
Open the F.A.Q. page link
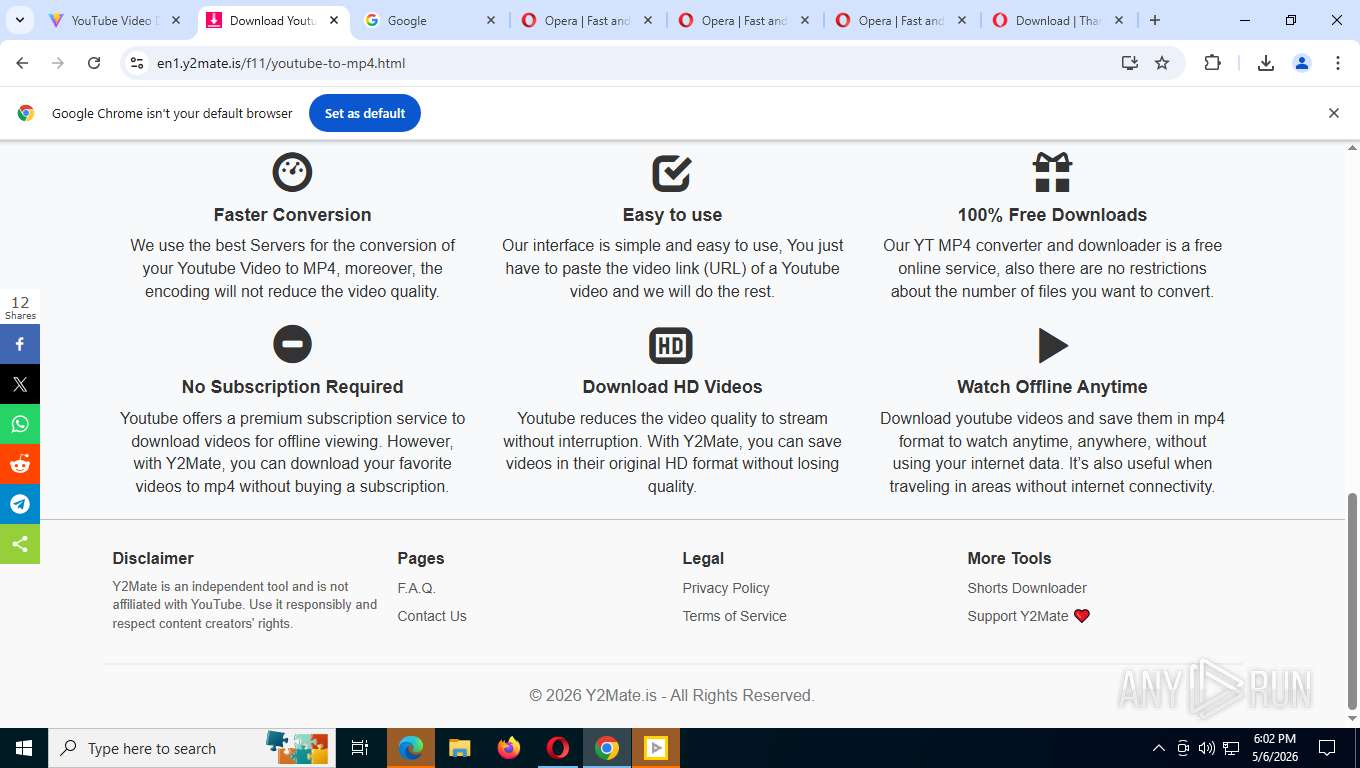(417, 588)
